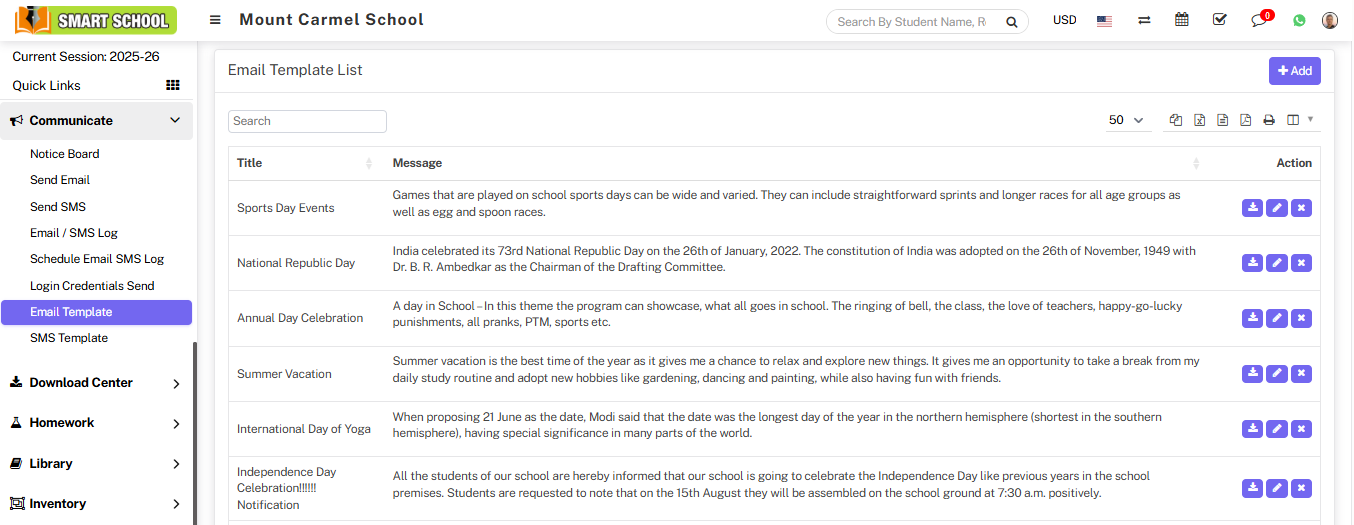Export the table to Excel
Screen dimensions: 1354x525
[x=1199, y=120]
